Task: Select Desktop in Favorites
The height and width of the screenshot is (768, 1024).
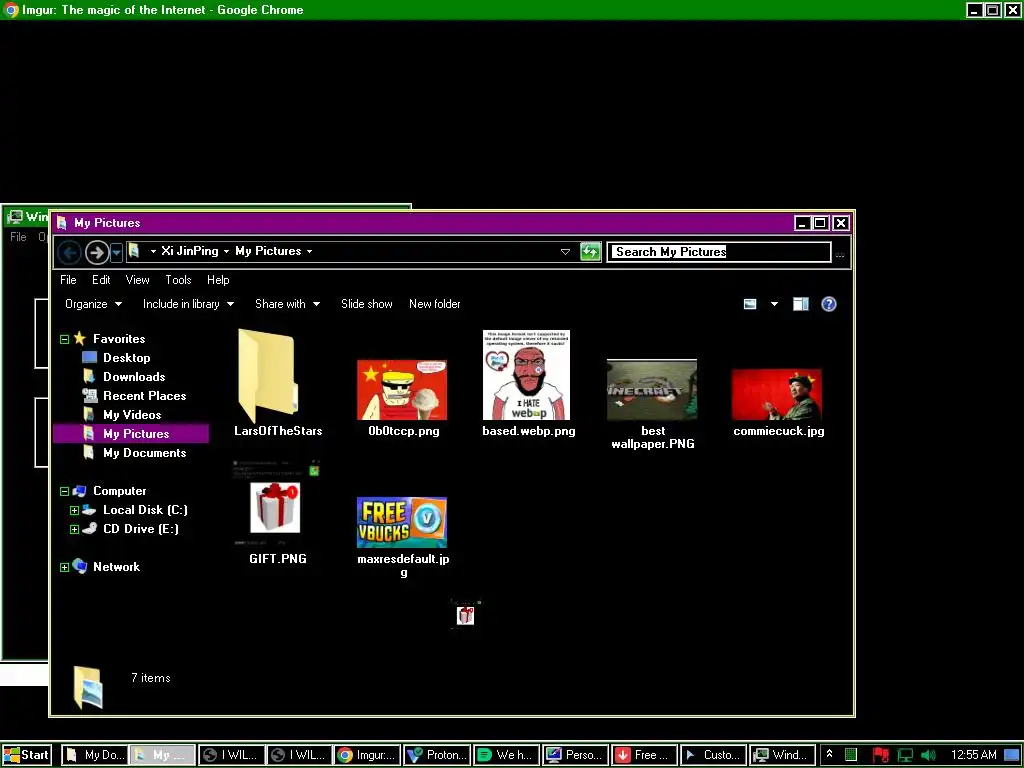Action: 127,358
